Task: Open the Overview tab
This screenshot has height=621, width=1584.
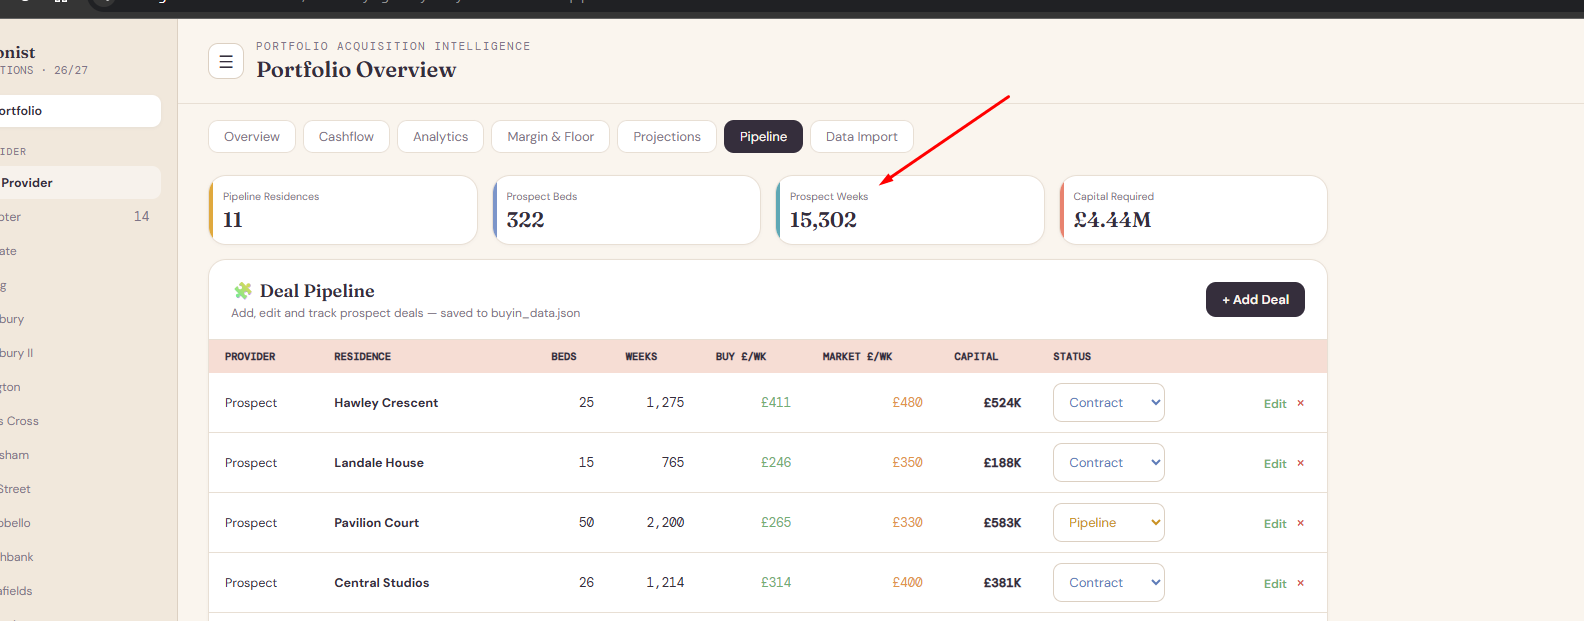Action: click(252, 137)
